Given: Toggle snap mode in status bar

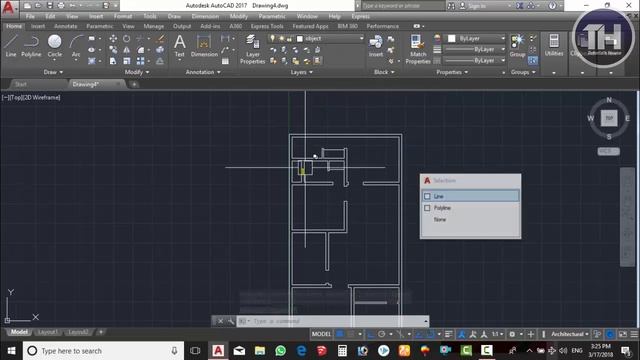Looking at the screenshot, I should pos(351,334).
